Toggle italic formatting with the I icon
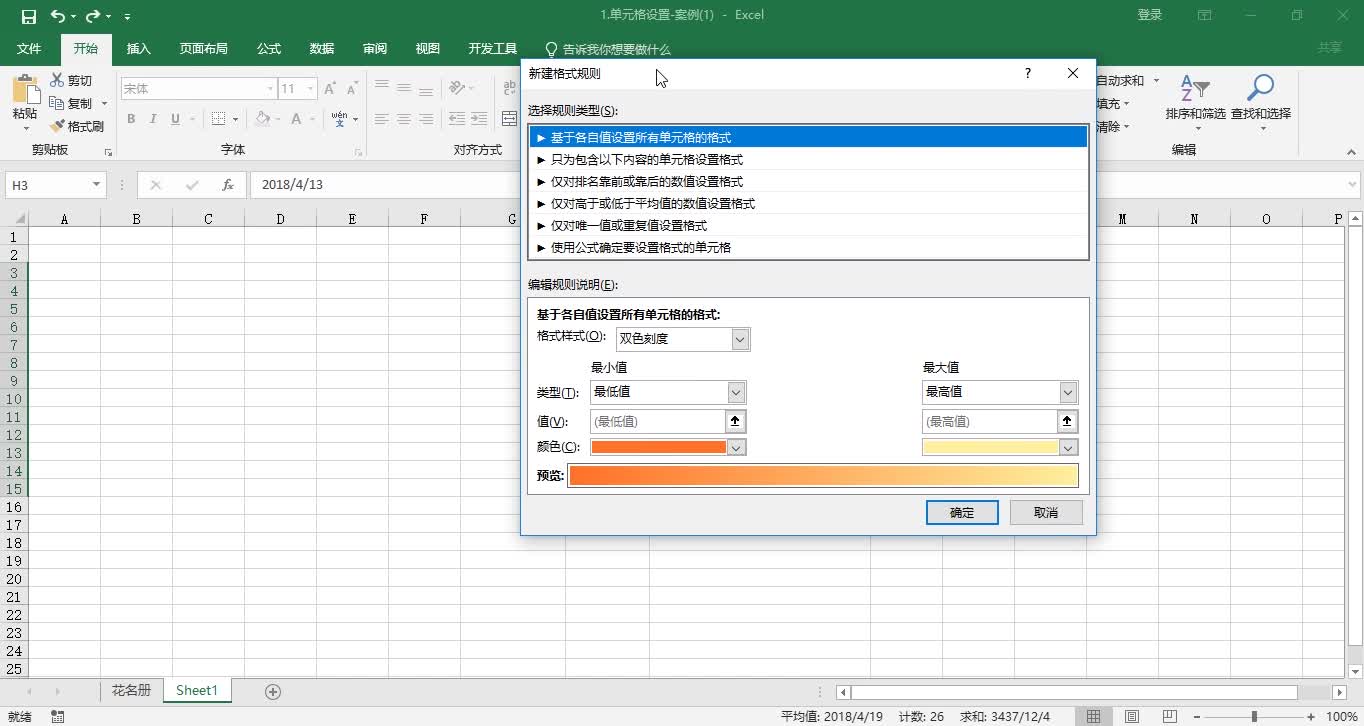This screenshot has width=1364, height=726. 152,118
